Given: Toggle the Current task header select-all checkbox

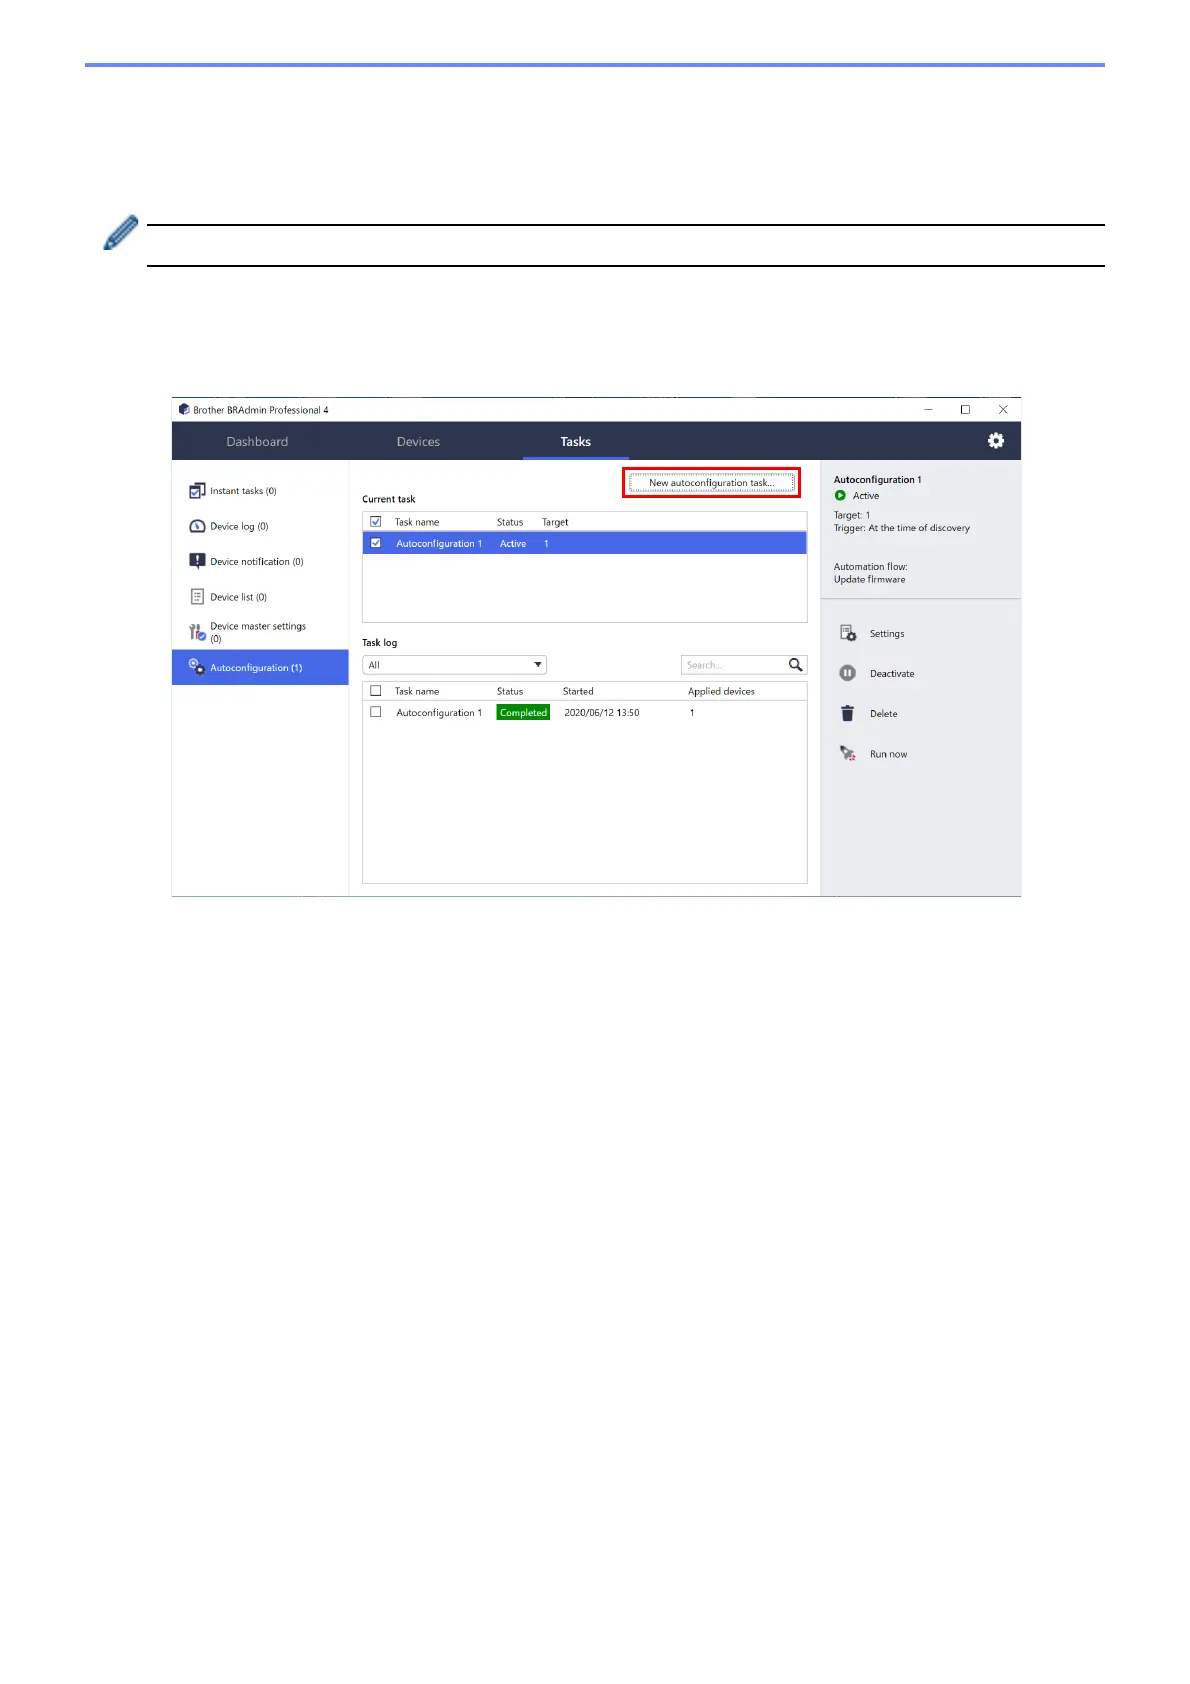Looking at the screenshot, I should 376,522.
